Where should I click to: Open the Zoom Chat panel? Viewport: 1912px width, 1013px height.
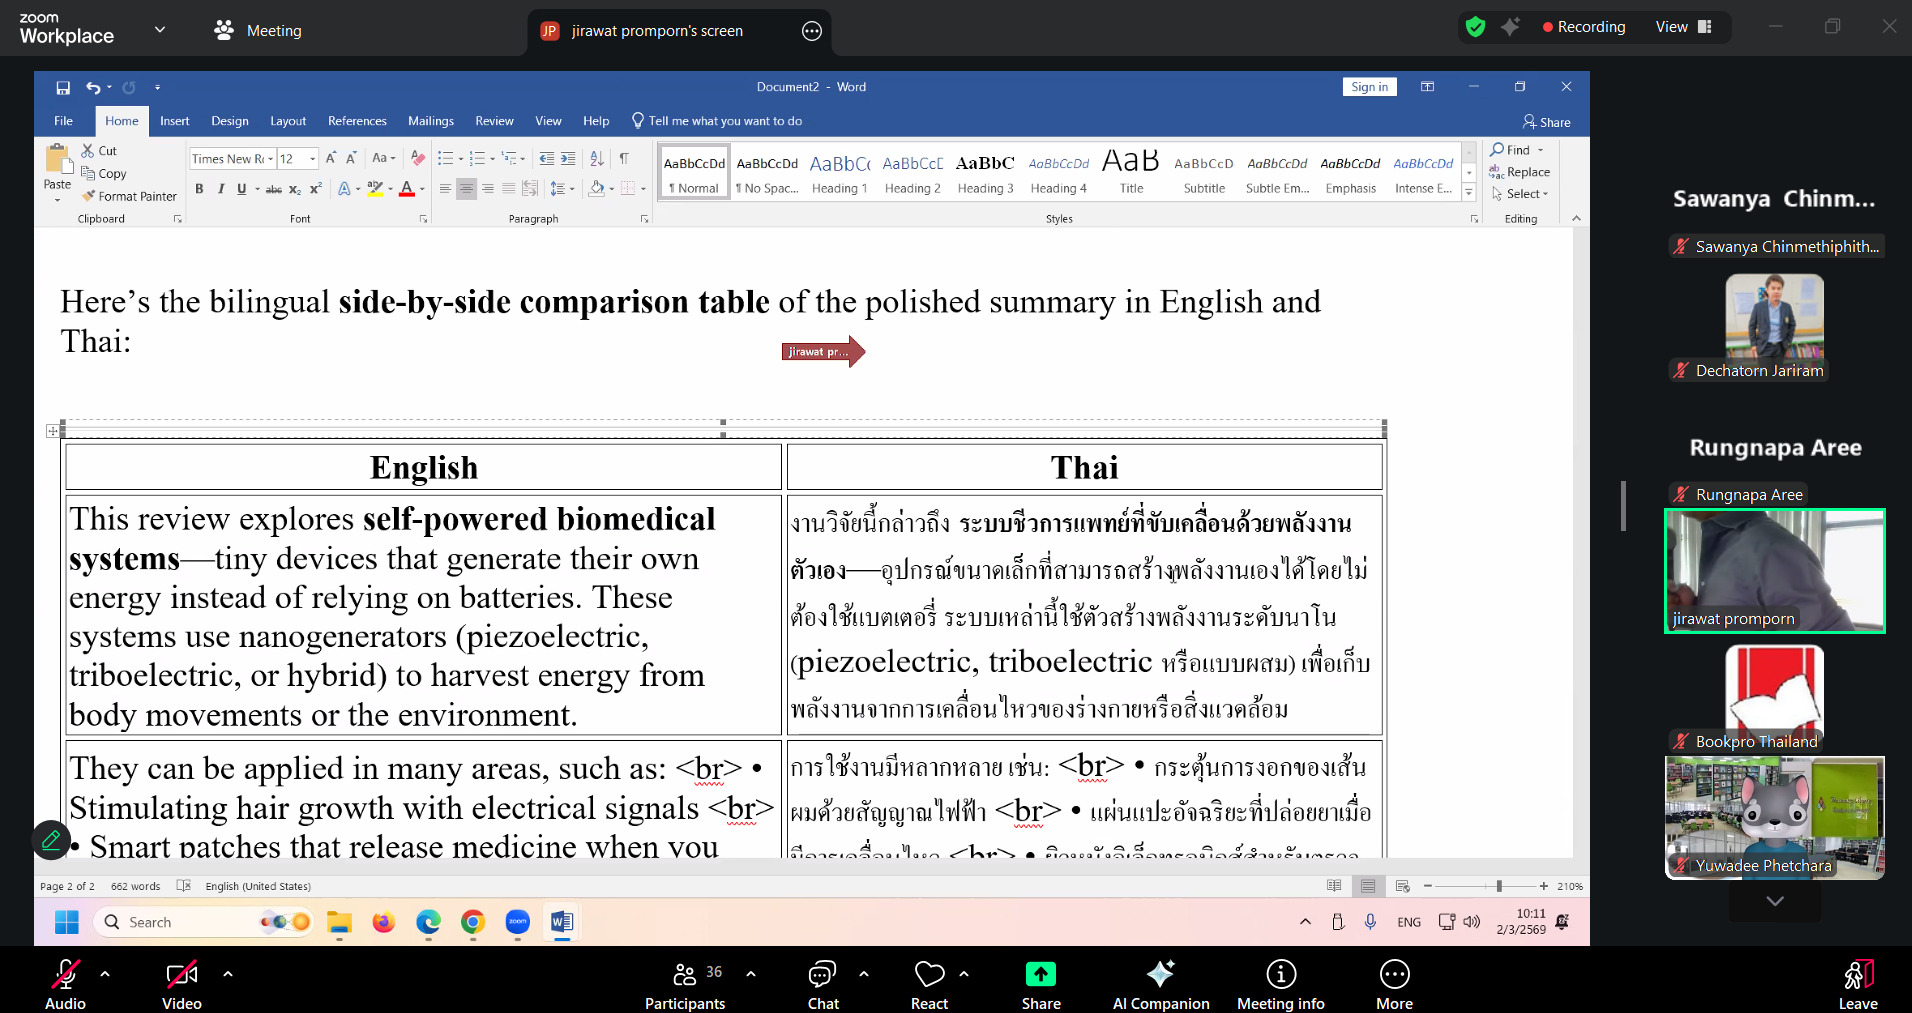[822, 983]
